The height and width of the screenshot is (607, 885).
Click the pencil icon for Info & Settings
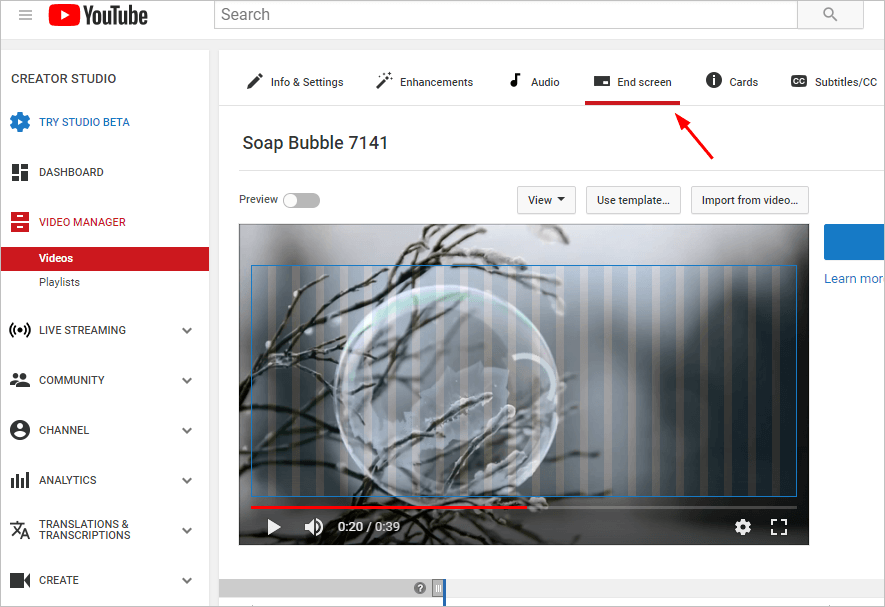[x=255, y=81]
